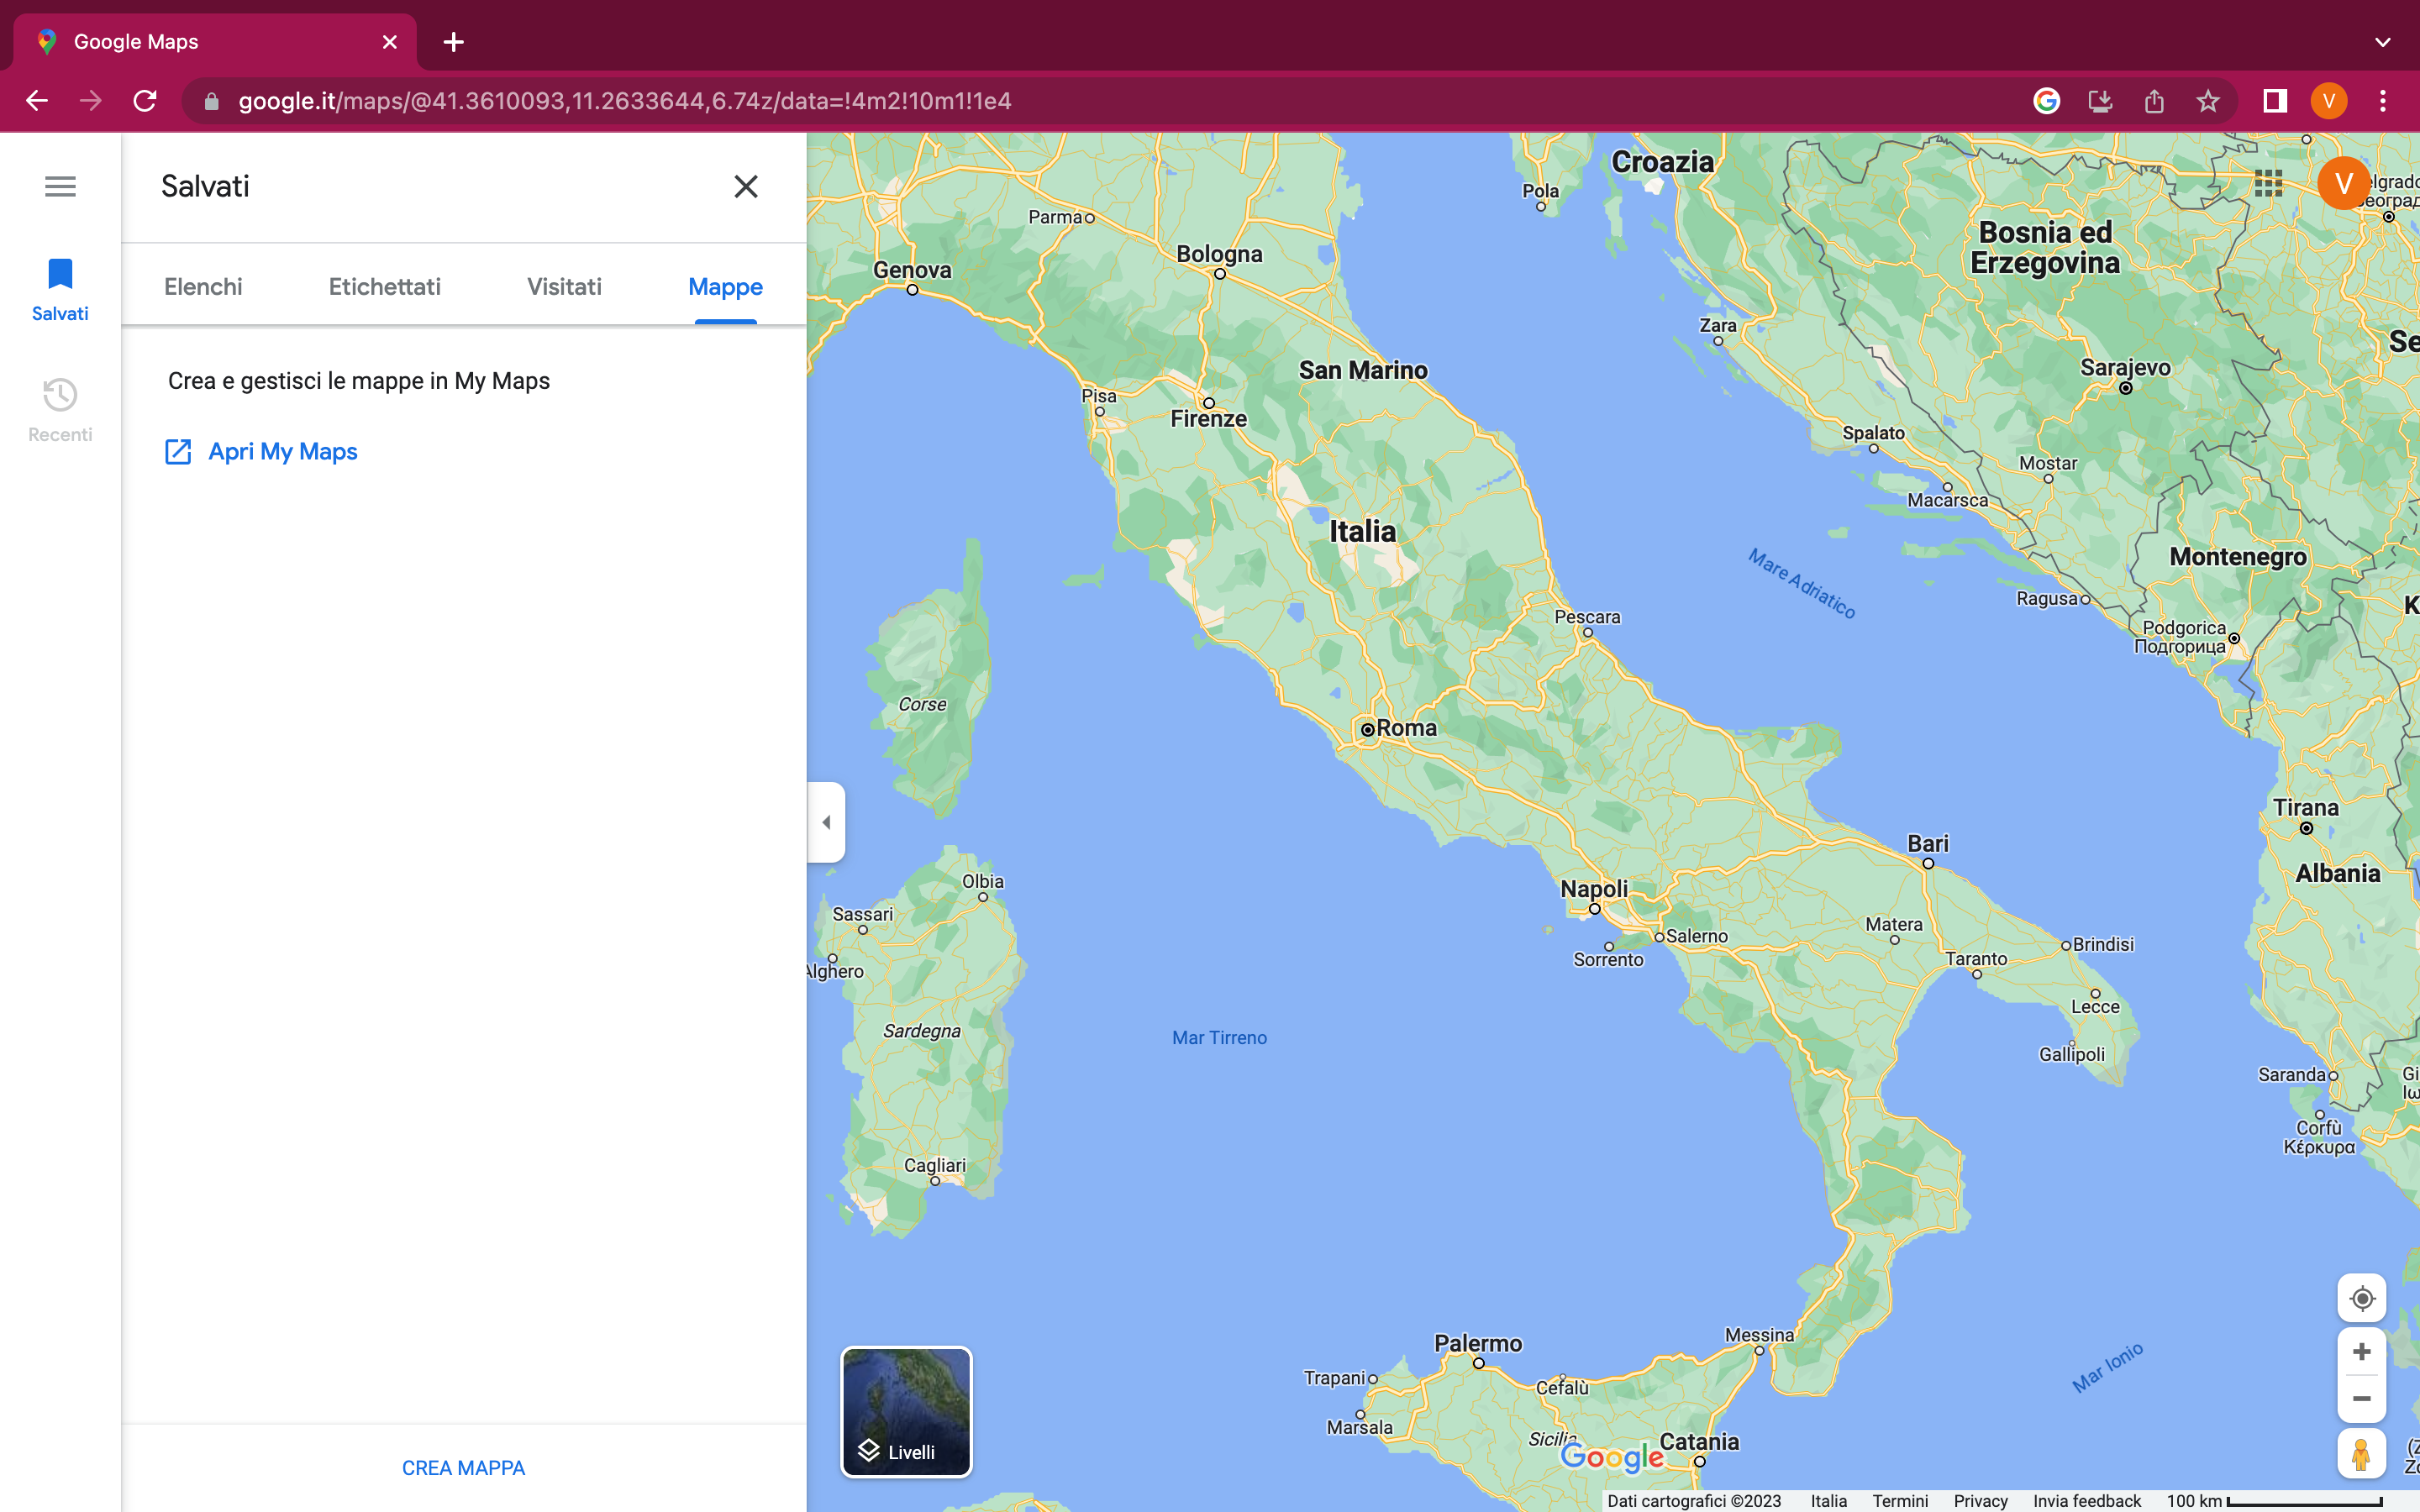The width and height of the screenshot is (2420, 1512).
Task: Expand the tab search chevron
Action: 2382,42
